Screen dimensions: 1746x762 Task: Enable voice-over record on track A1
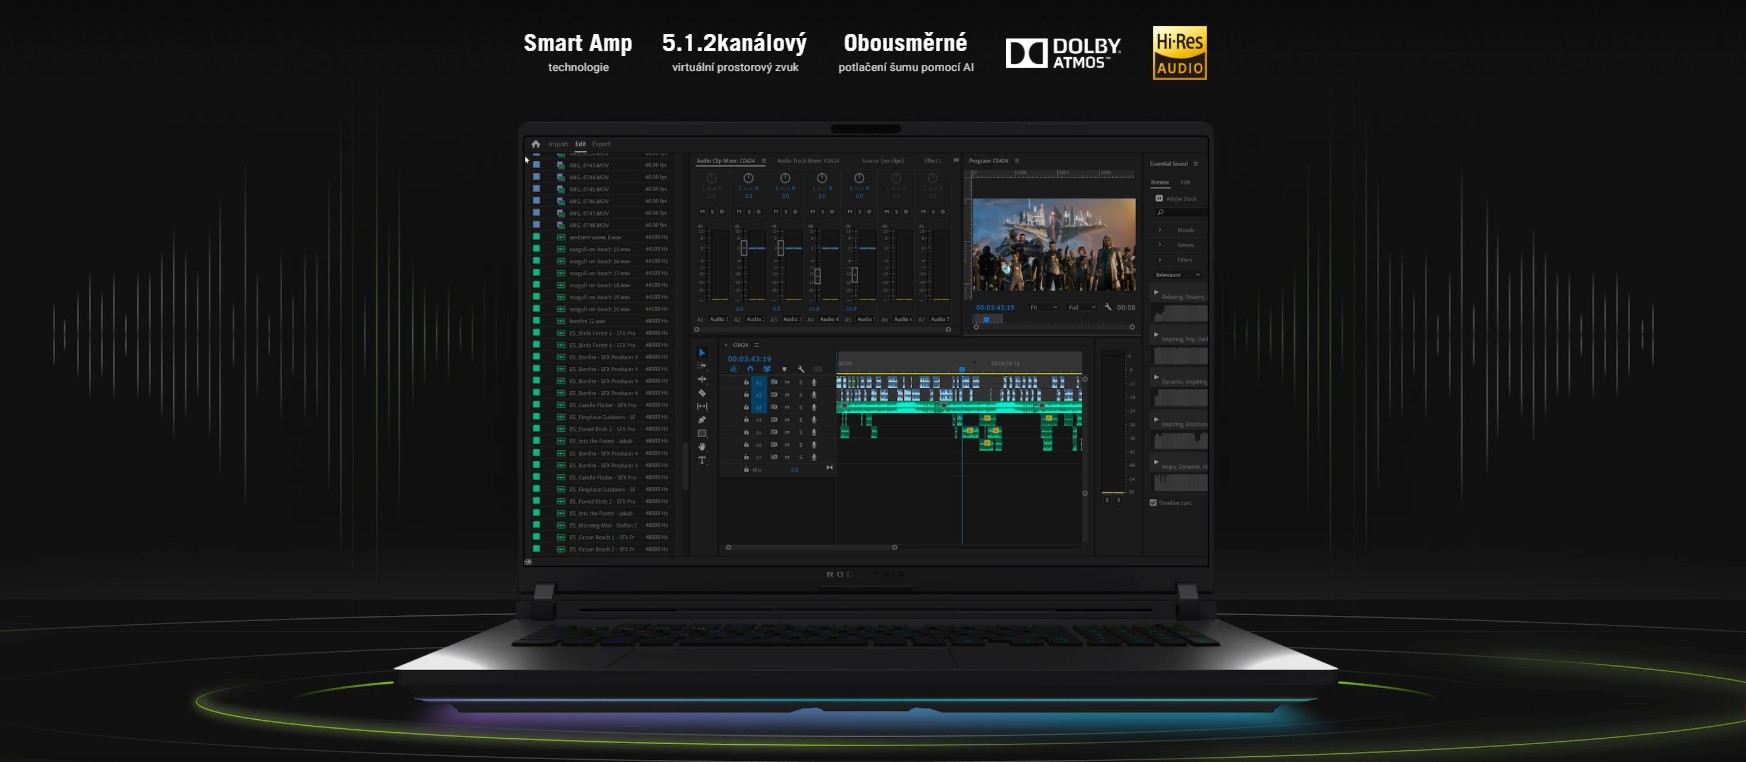[x=814, y=382]
